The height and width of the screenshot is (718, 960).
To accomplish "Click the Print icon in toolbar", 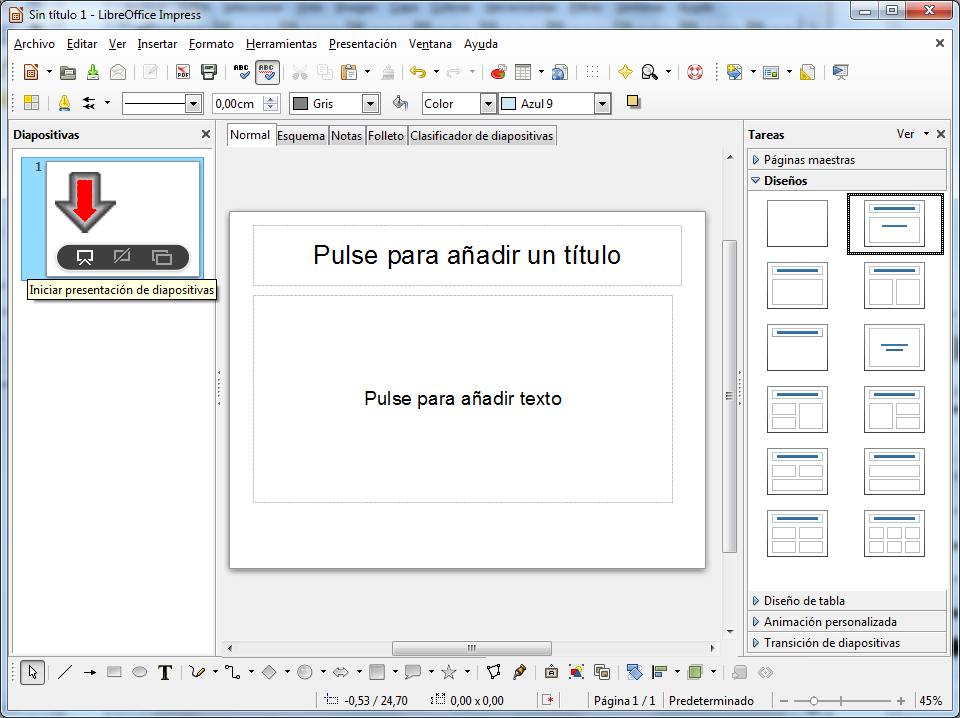I will tap(209, 72).
